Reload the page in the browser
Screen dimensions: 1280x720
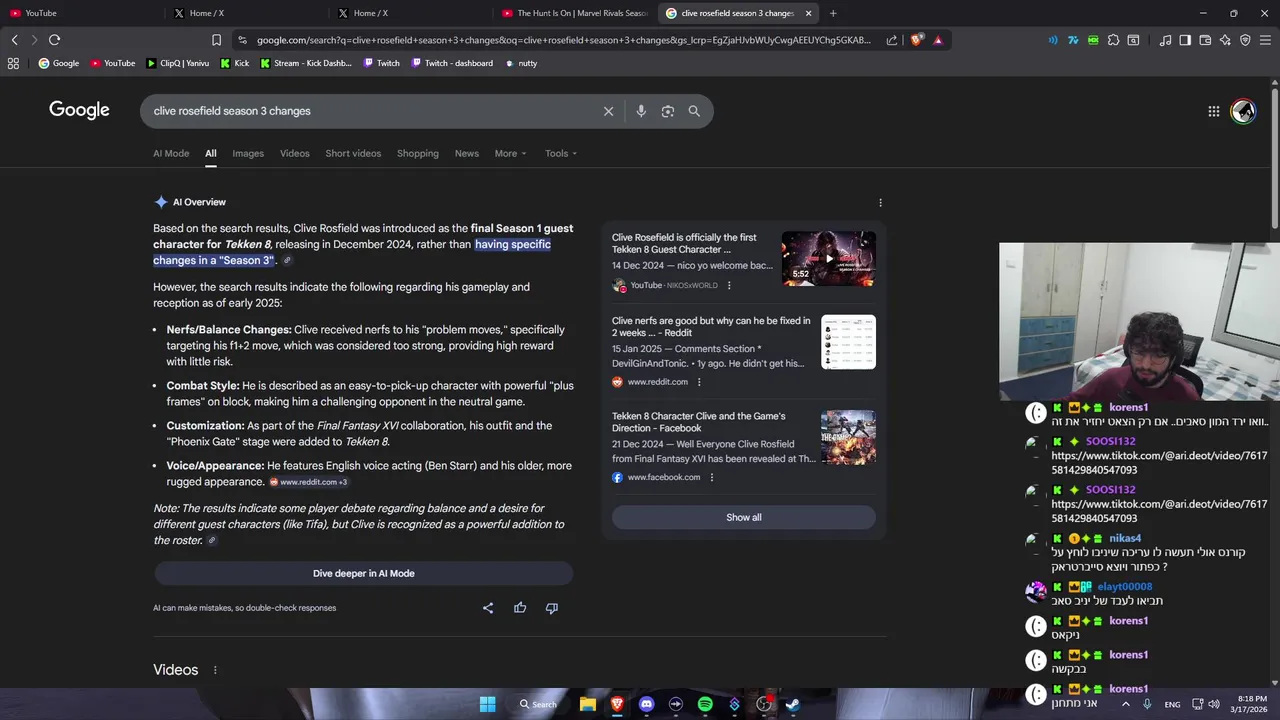[x=54, y=40]
